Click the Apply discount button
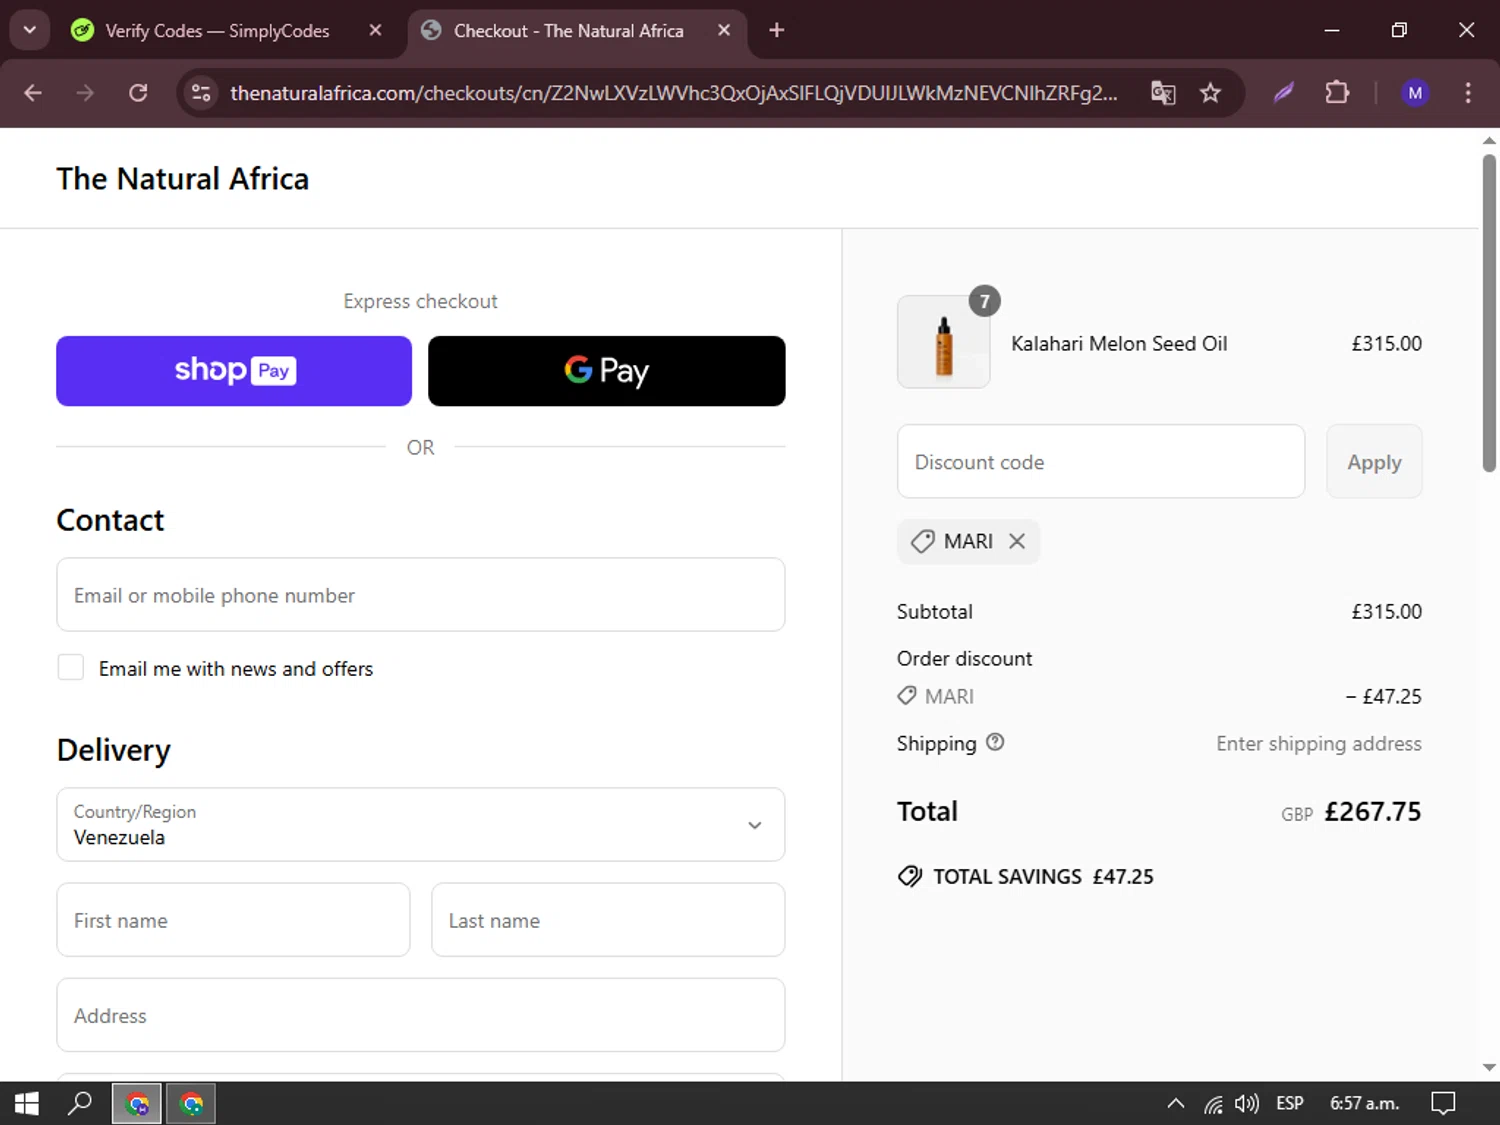This screenshot has width=1500, height=1125. (x=1374, y=462)
